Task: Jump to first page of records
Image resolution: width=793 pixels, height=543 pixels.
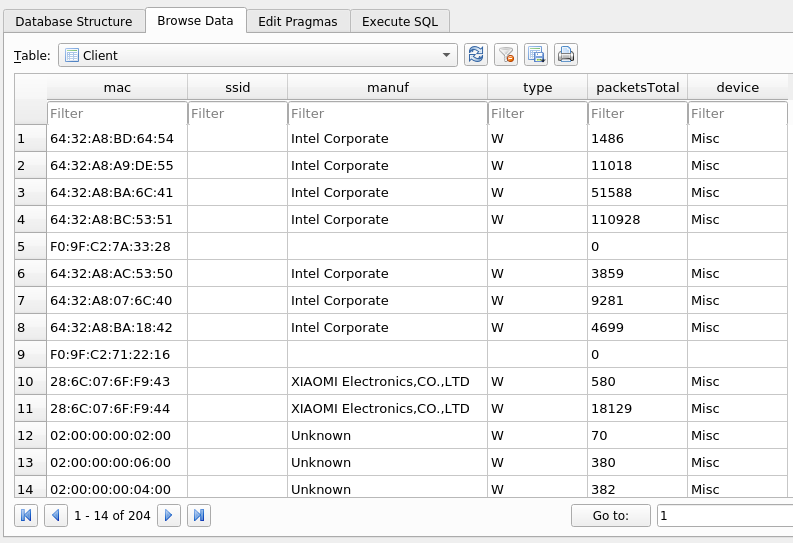Action: 27,515
